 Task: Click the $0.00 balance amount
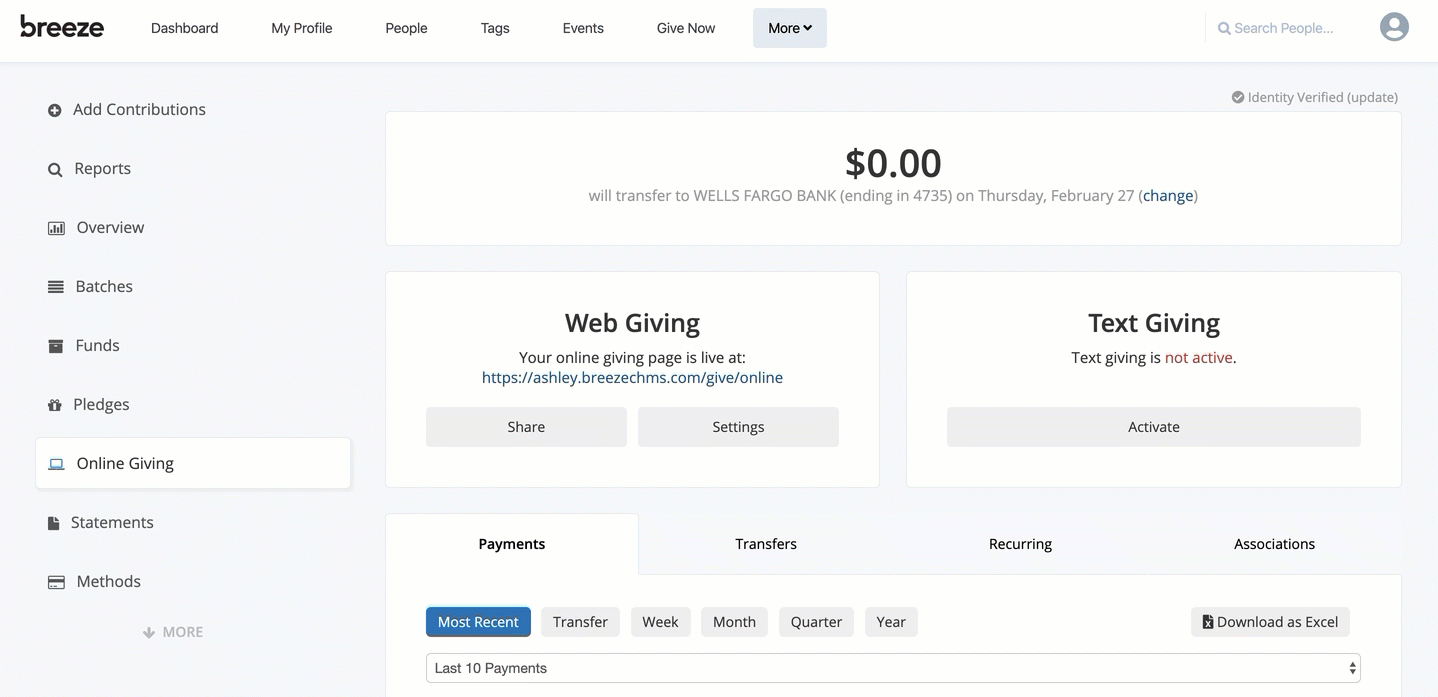point(893,163)
